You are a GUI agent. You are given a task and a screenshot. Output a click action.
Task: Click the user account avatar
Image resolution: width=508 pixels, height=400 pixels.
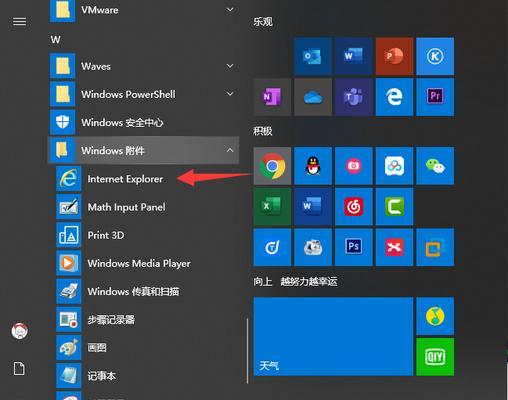[19, 331]
